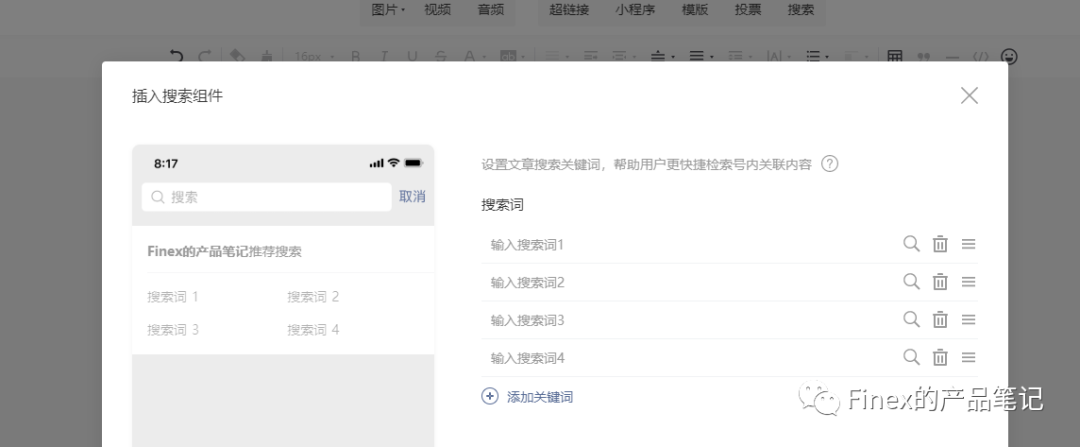Click the reorder handle for 输入搜索词3
1080x447 pixels.
(x=968, y=320)
